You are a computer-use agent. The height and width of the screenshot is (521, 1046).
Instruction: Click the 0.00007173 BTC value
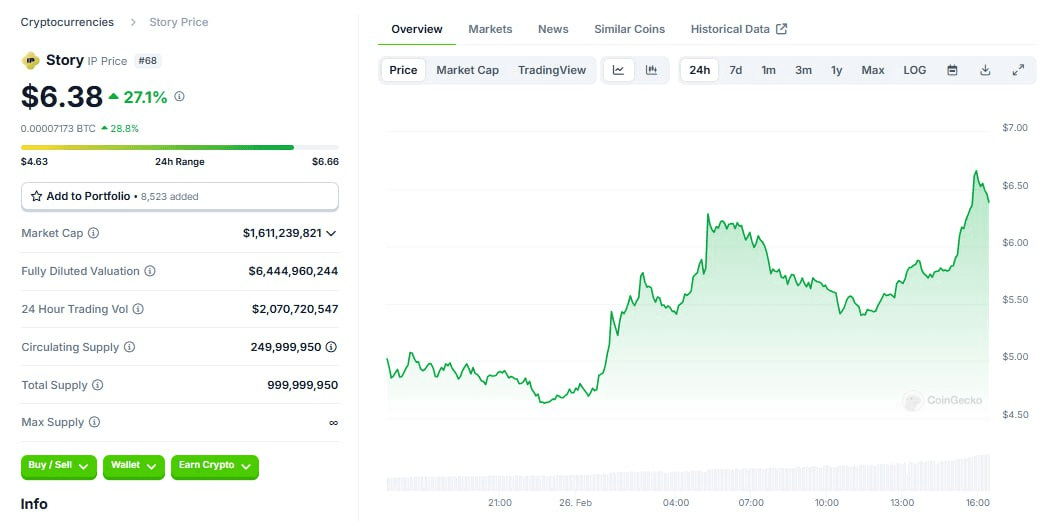pyautogui.click(x=58, y=128)
